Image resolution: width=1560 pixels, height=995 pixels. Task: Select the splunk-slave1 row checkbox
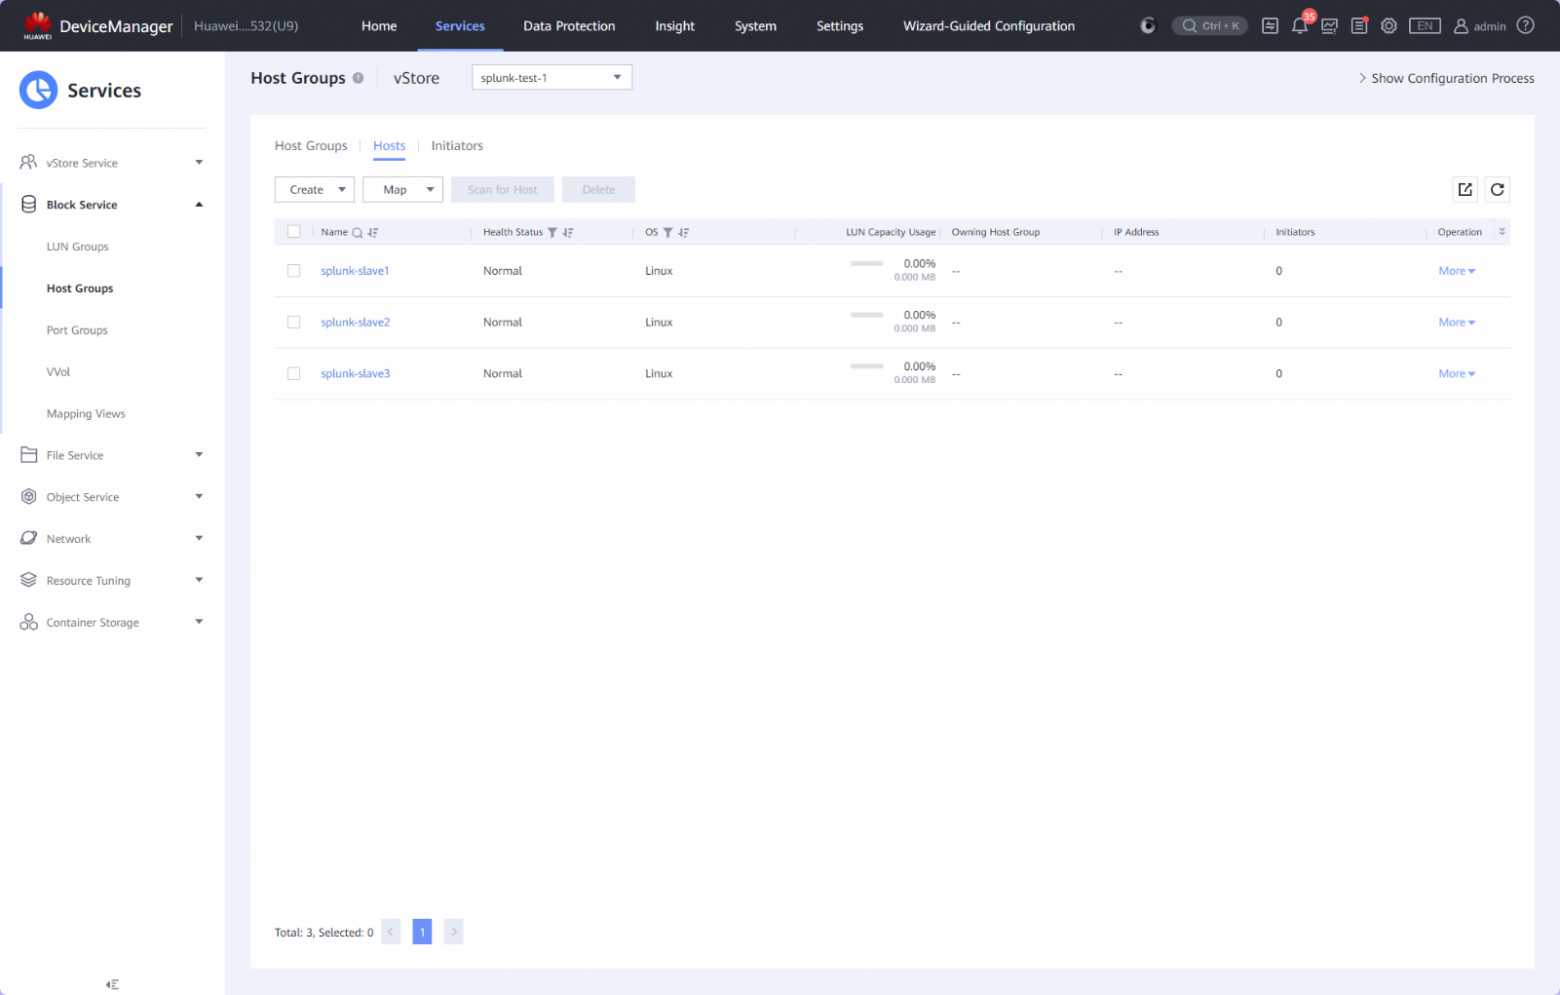coord(294,271)
